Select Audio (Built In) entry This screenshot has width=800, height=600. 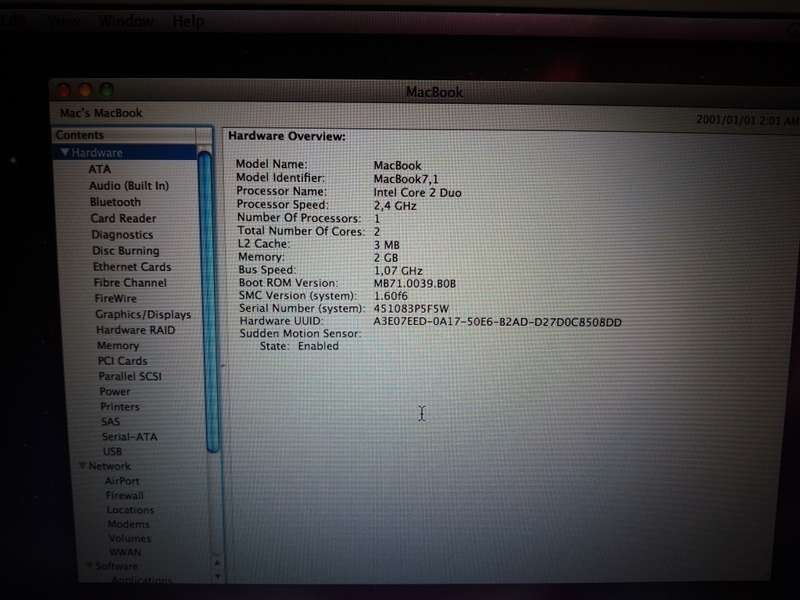click(129, 185)
